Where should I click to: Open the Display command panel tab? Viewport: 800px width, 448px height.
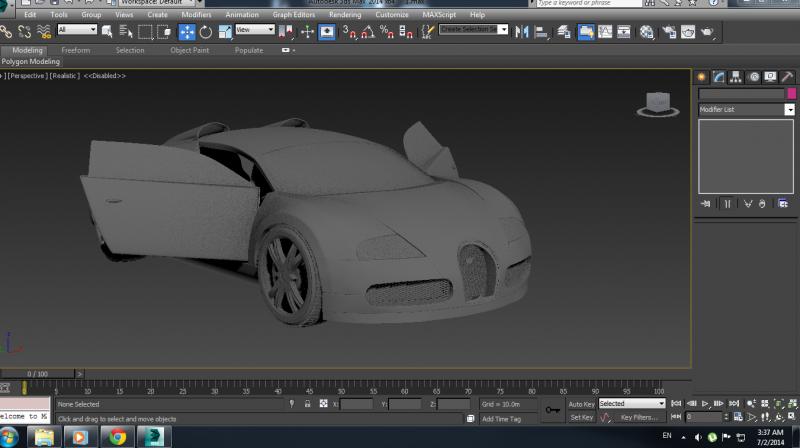(770, 77)
